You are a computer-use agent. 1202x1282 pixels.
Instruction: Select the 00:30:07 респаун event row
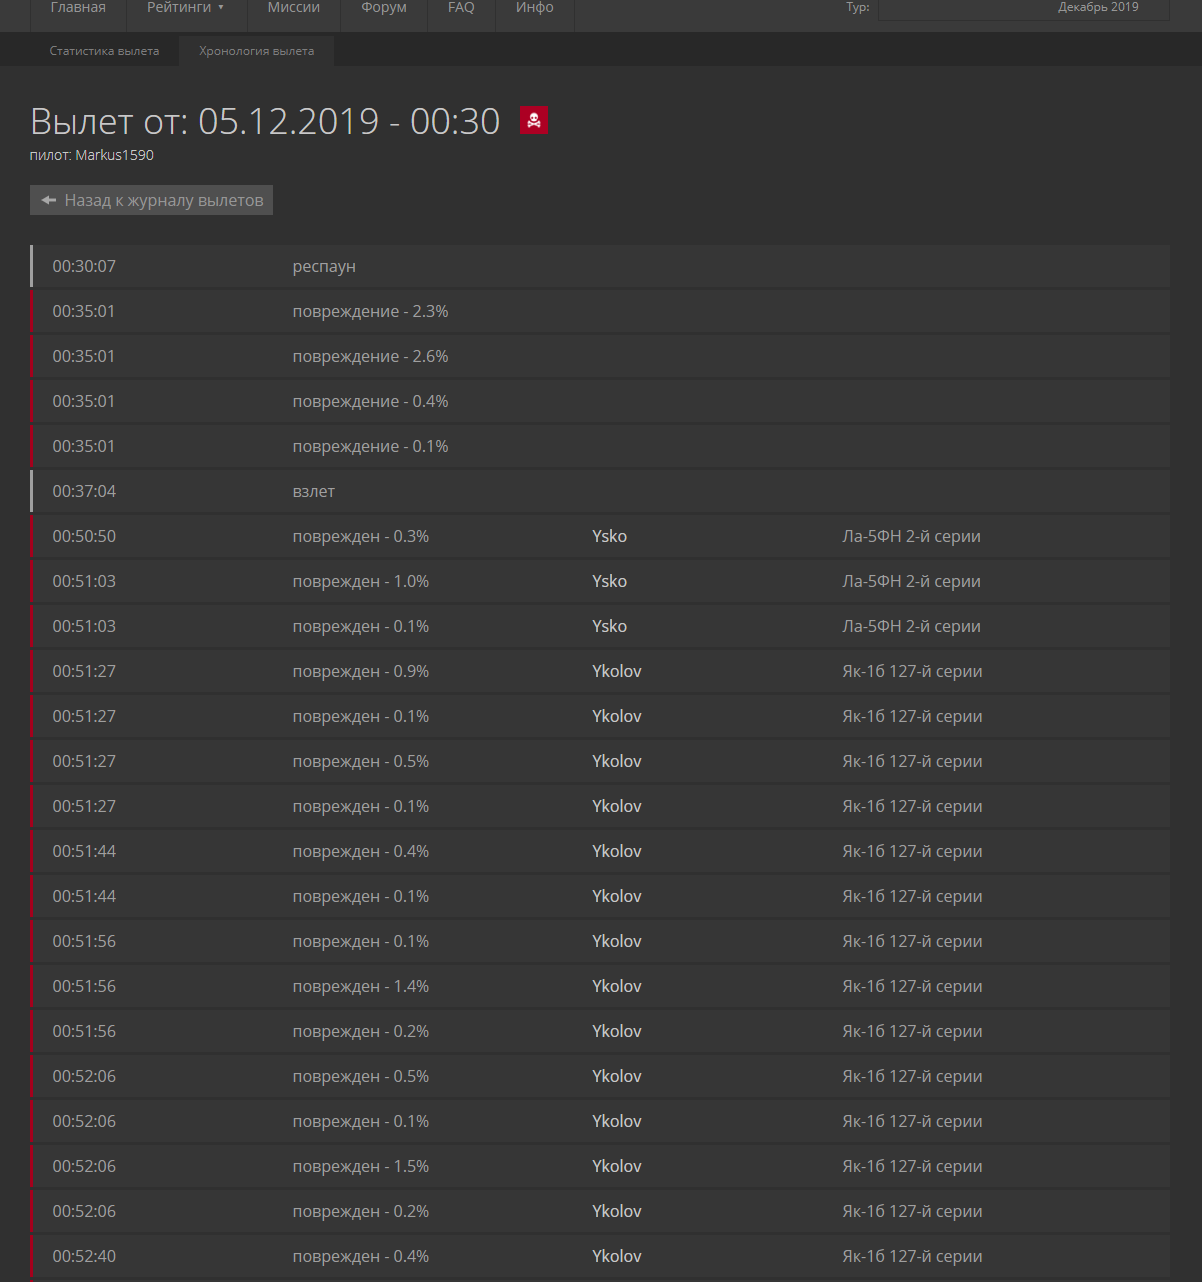[x=600, y=266]
